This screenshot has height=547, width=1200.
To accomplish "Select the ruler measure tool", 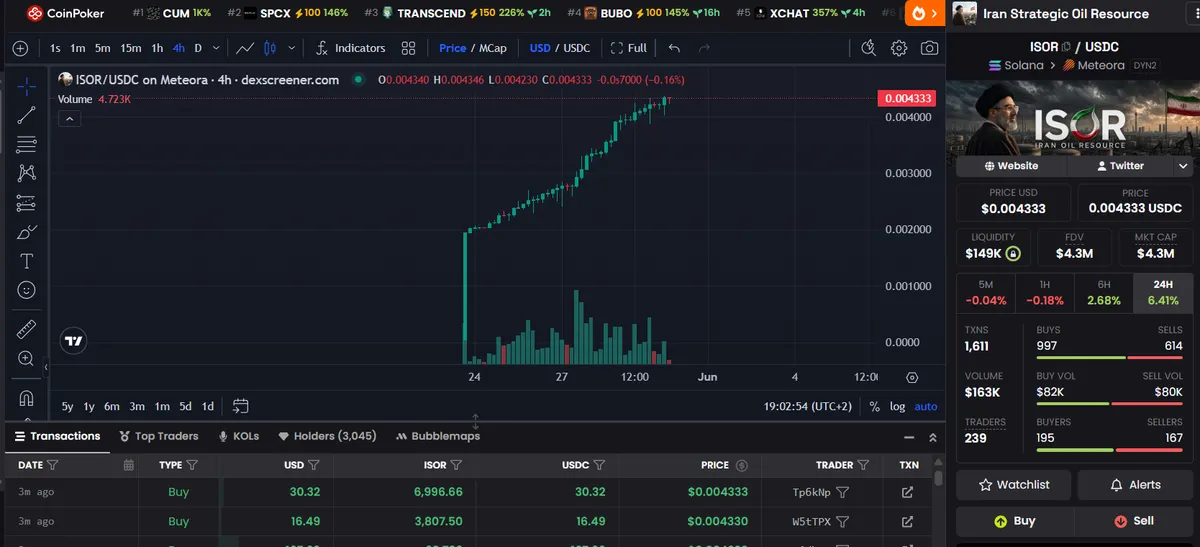I will point(27,329).
